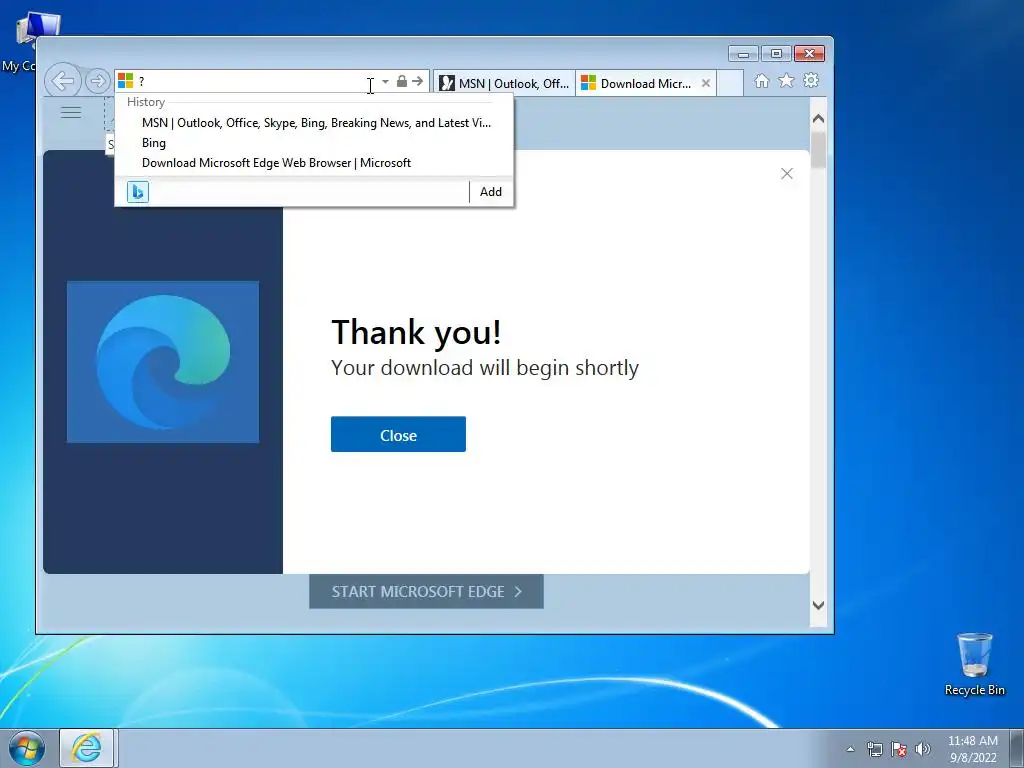Minimize the Internet Explorer window
Viewport: 1024px width, 768px height.
(743, 54)
